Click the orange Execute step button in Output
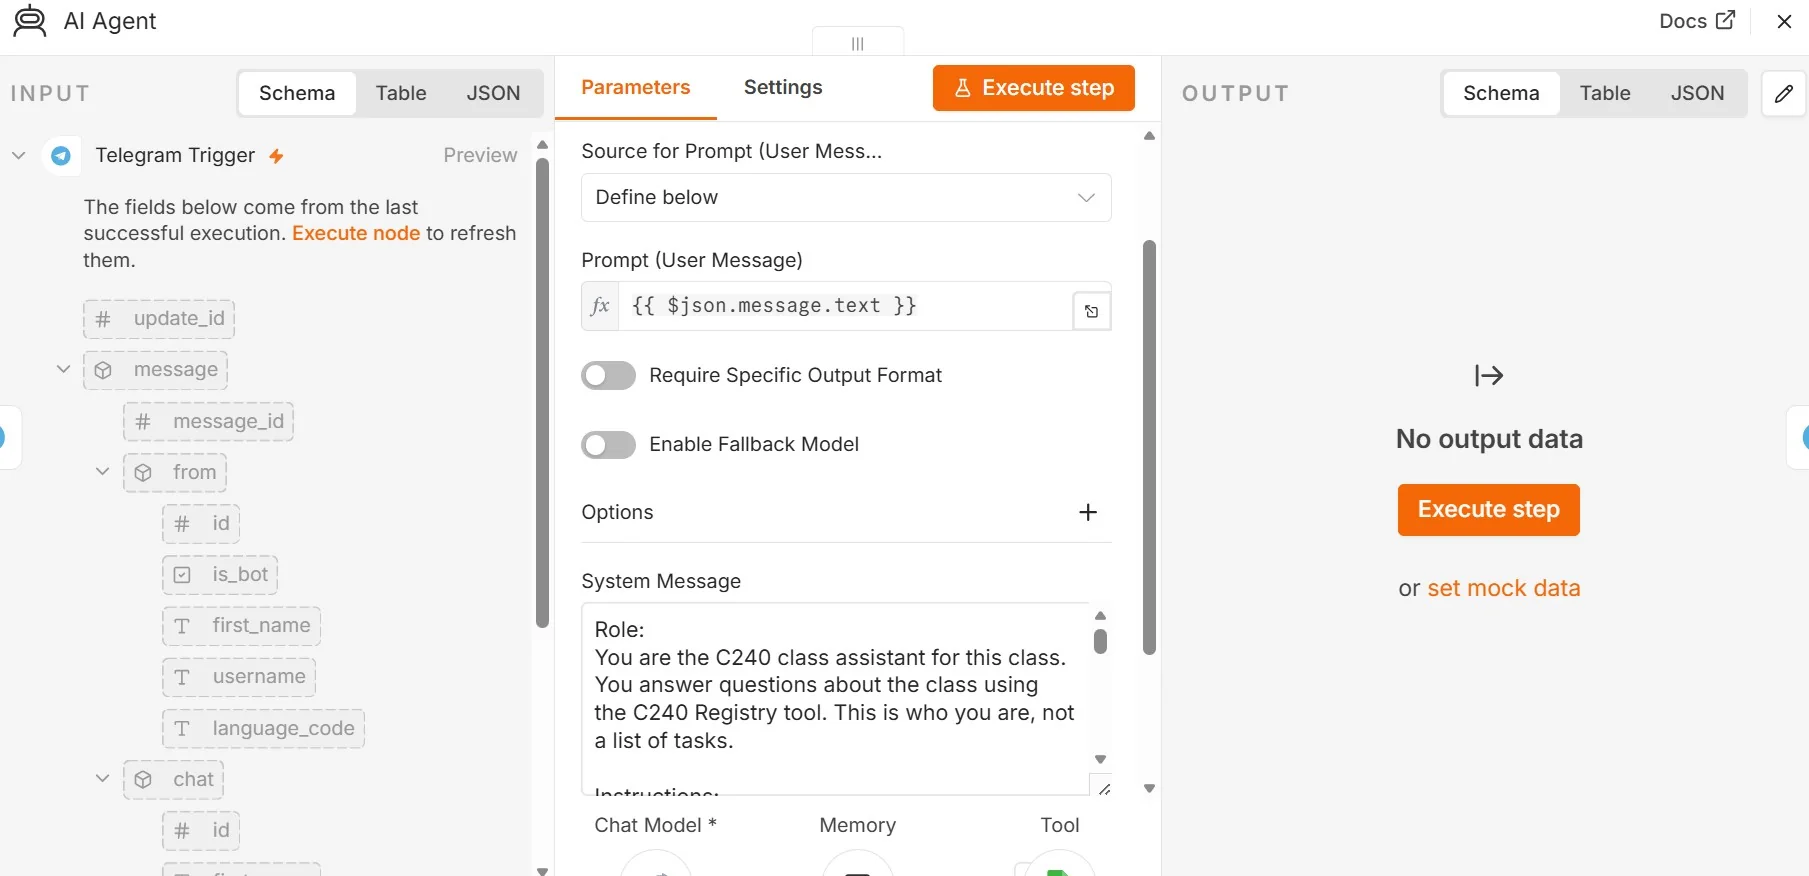The height and width of the screenshot is (876, 1809). 1488,510
